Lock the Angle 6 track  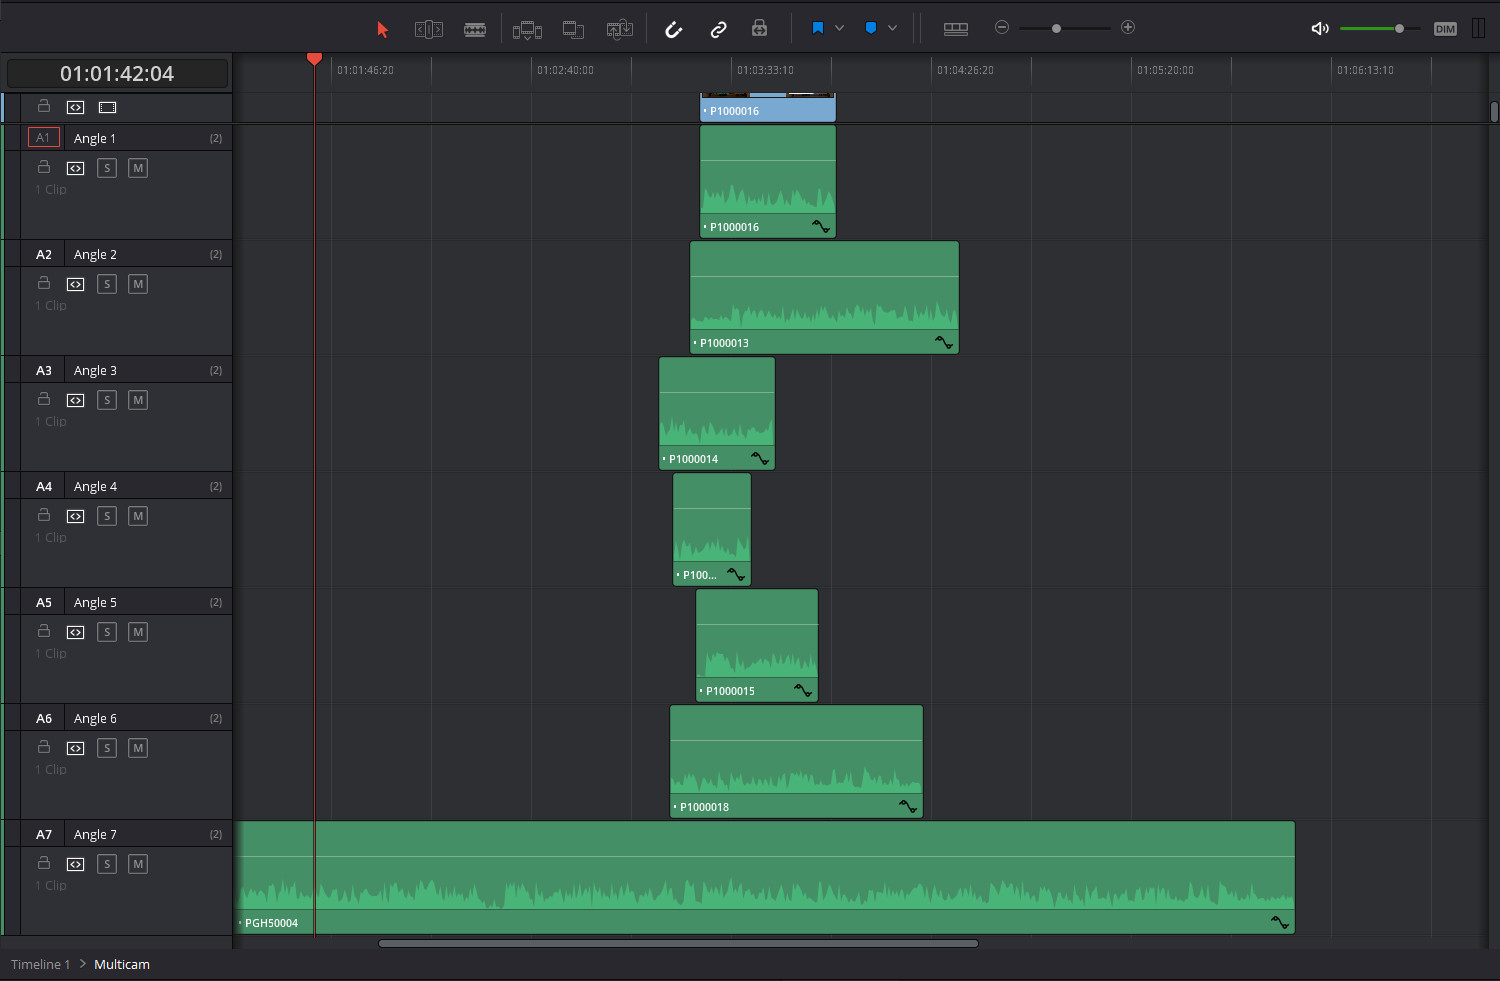[44, 747]
